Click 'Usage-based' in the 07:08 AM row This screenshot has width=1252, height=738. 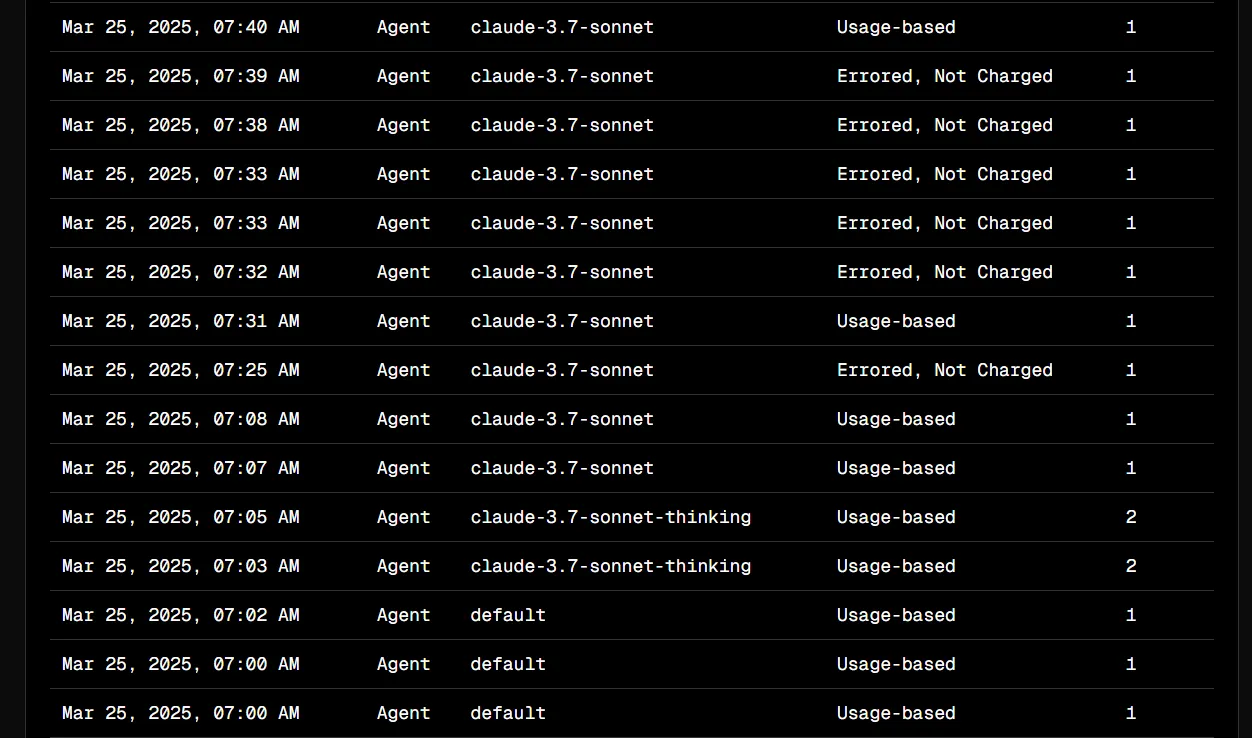(x=896, y=419)
